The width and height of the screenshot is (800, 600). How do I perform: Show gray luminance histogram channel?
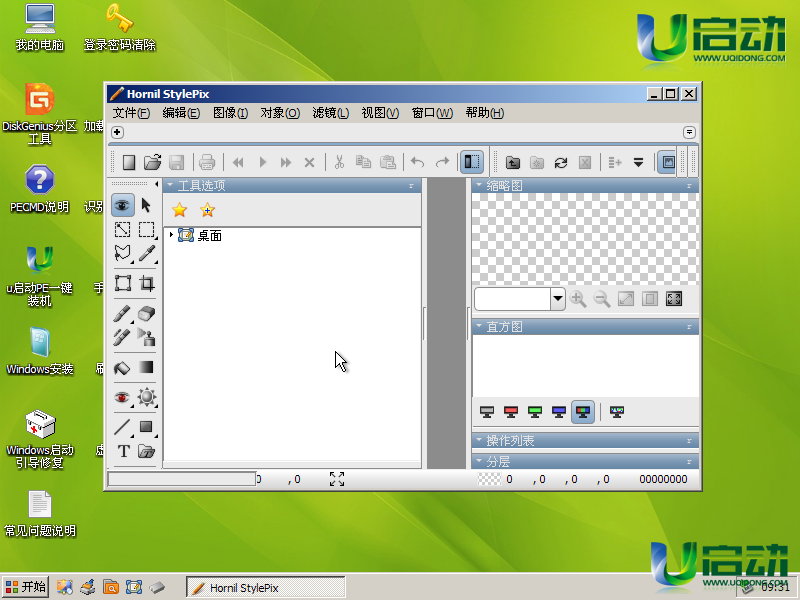[x=487, y=412]
